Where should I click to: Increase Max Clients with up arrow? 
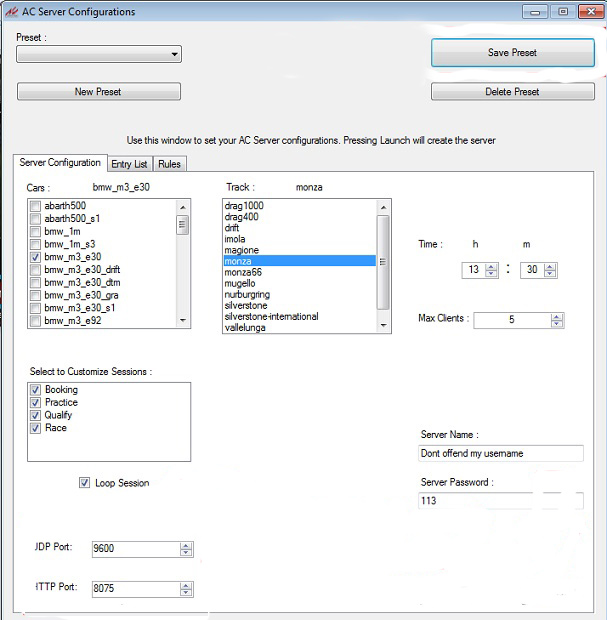click(557, 316)
